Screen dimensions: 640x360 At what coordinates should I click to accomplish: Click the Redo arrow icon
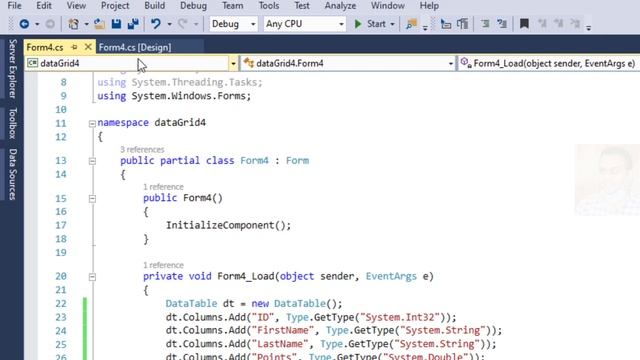pos(182,24)
